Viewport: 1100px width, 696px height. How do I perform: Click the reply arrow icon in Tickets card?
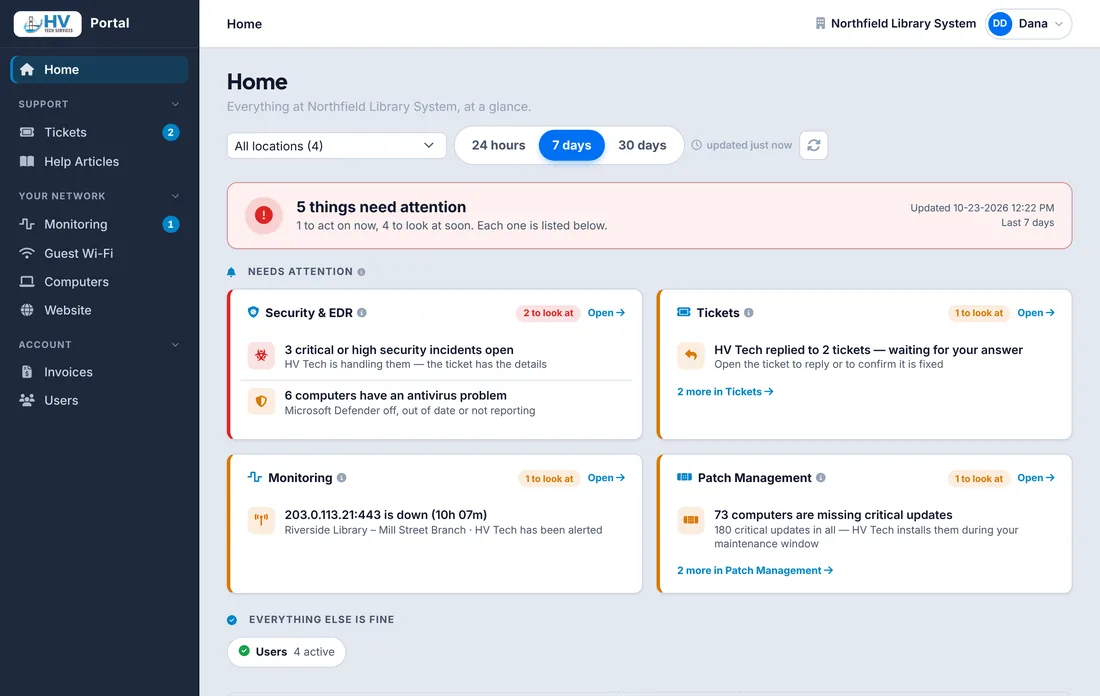(690, 356)
